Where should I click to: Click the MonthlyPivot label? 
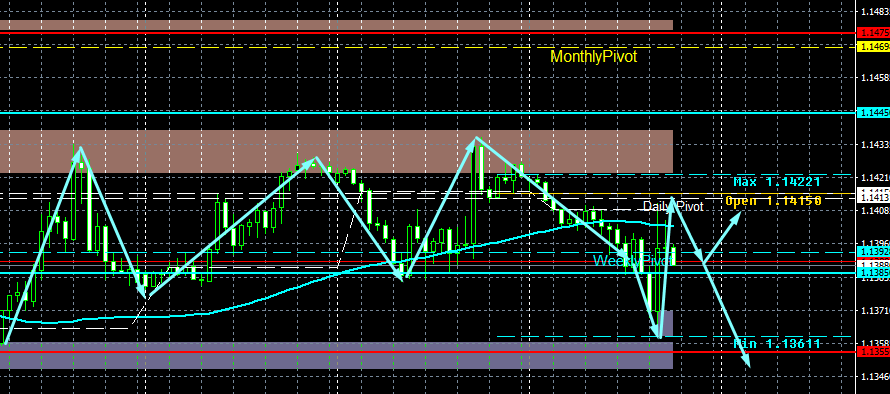[594, 57]
